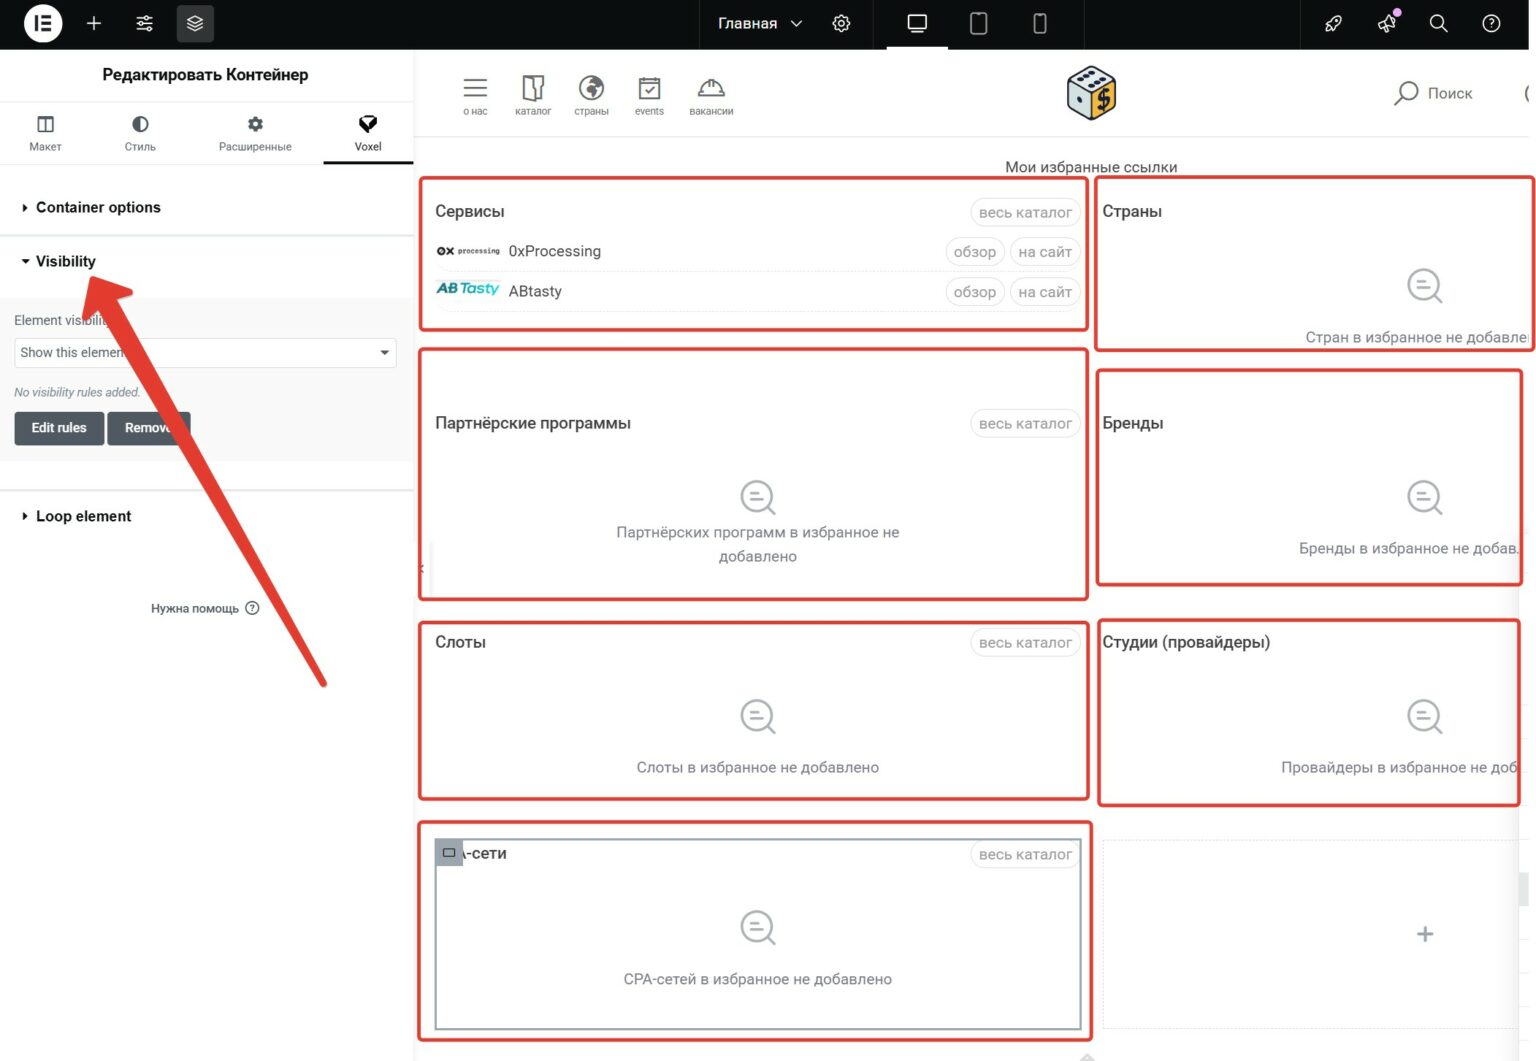Click the Edit rules button

pyautogui.click(x=59, y=428)
